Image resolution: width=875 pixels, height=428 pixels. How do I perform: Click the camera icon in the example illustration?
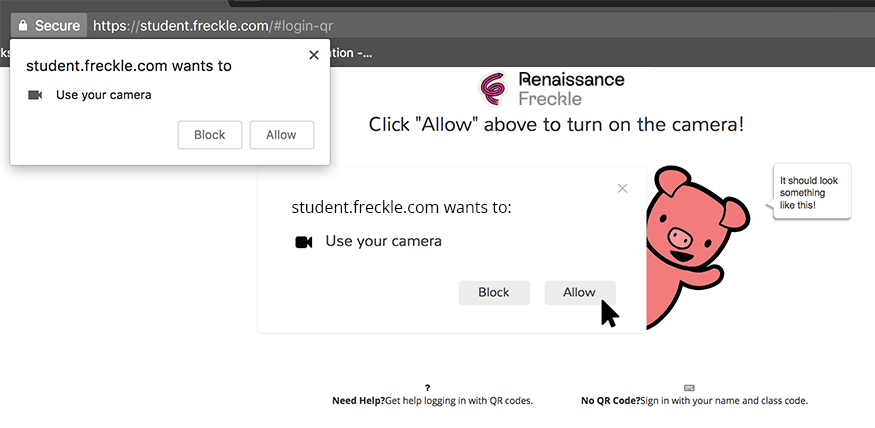pos(304,242)
